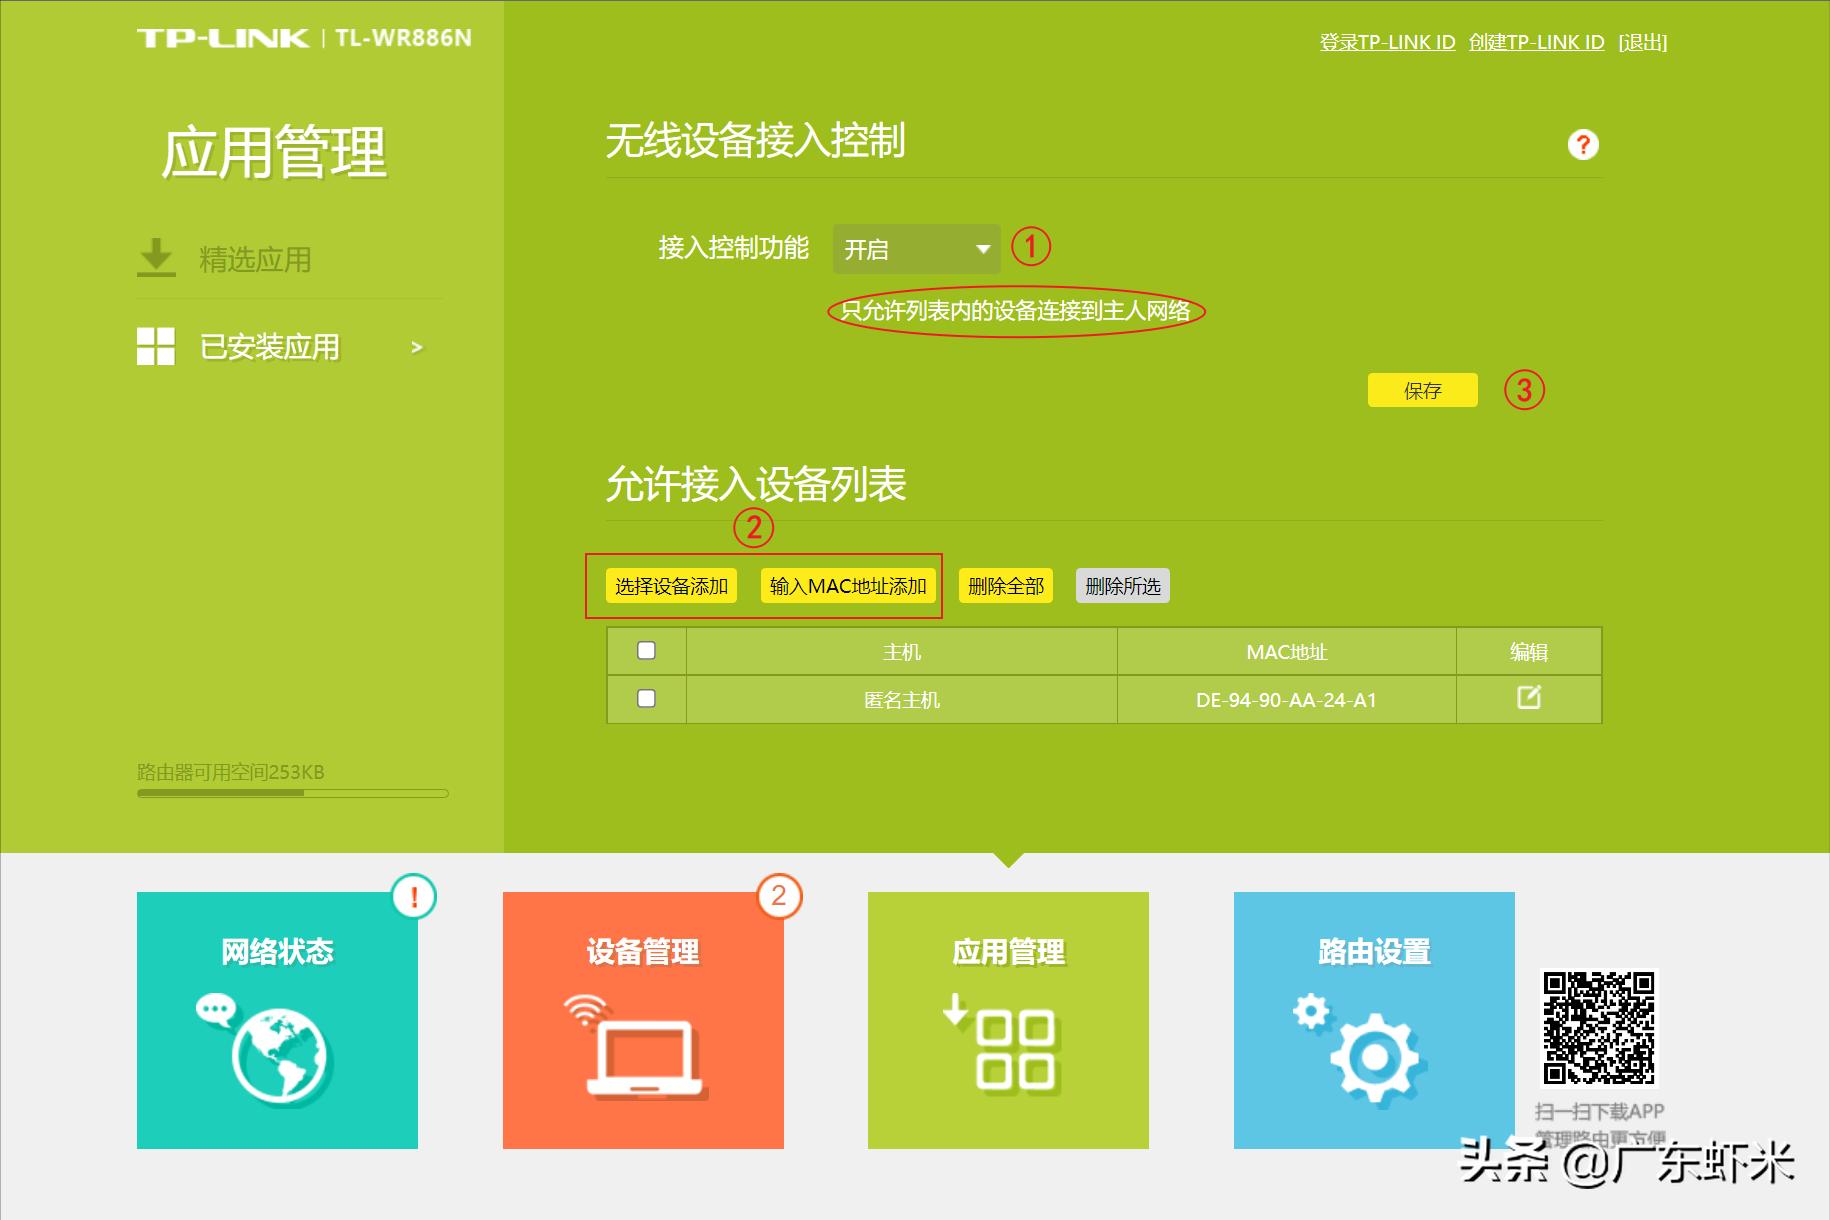Click the 已安装应用 squares icon in sidebar

[x=156, y=345]
